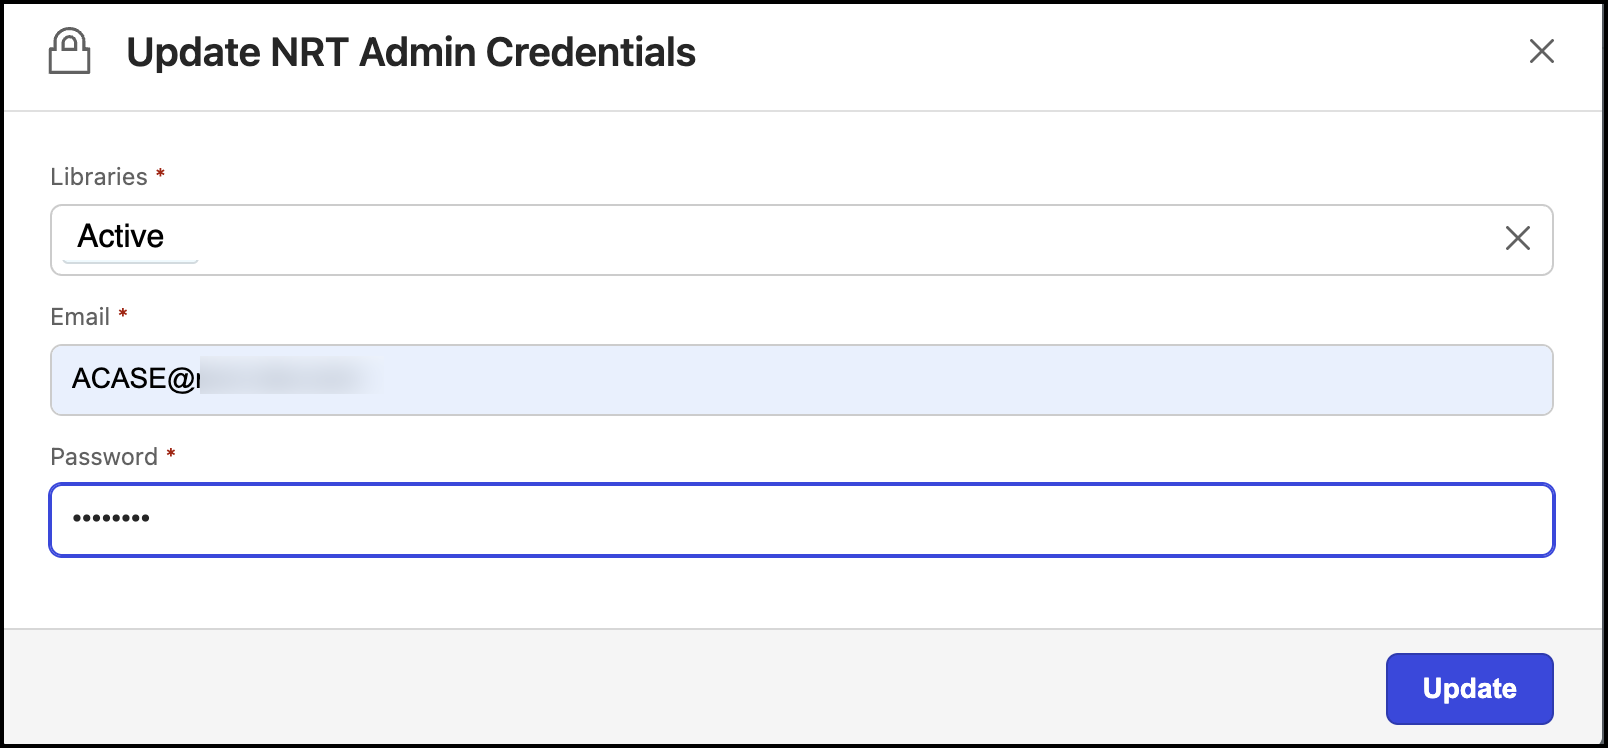This screenshot has height=748, width=1608.
Task: Click the empty white area below Password
Action: coord(800,592)
